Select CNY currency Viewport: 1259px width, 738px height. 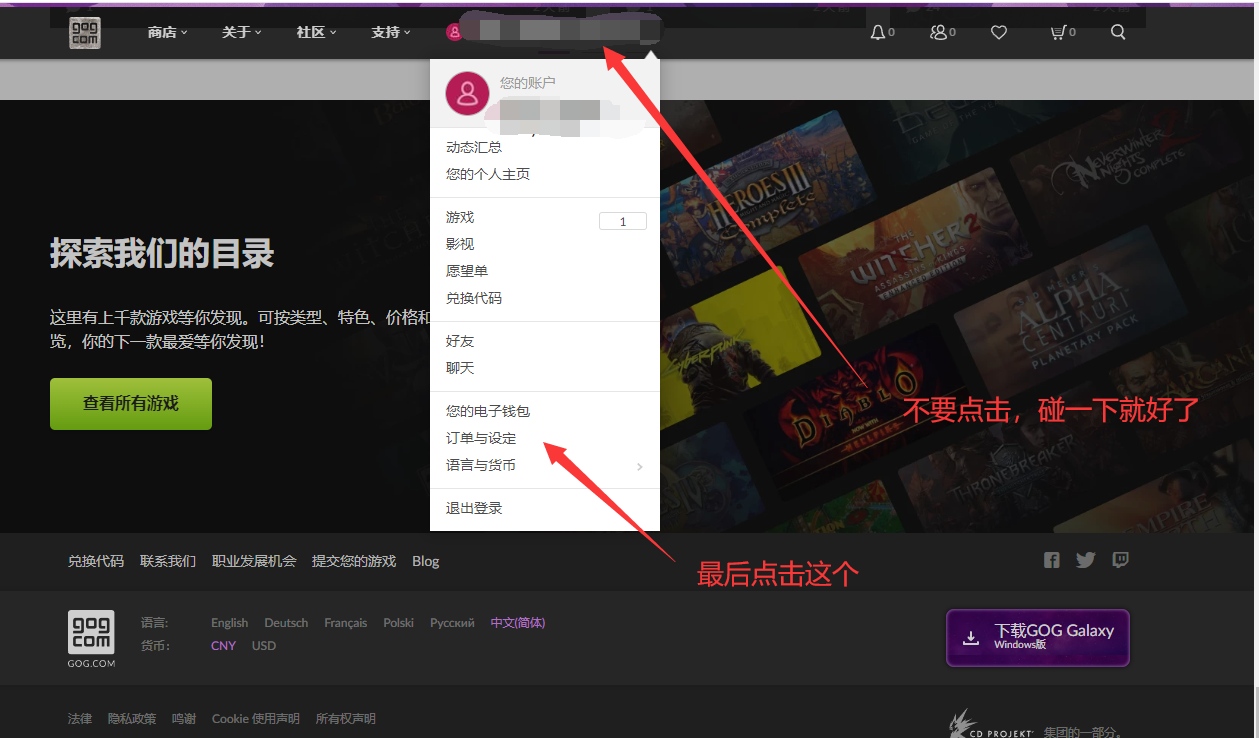(x=223, y=645)
